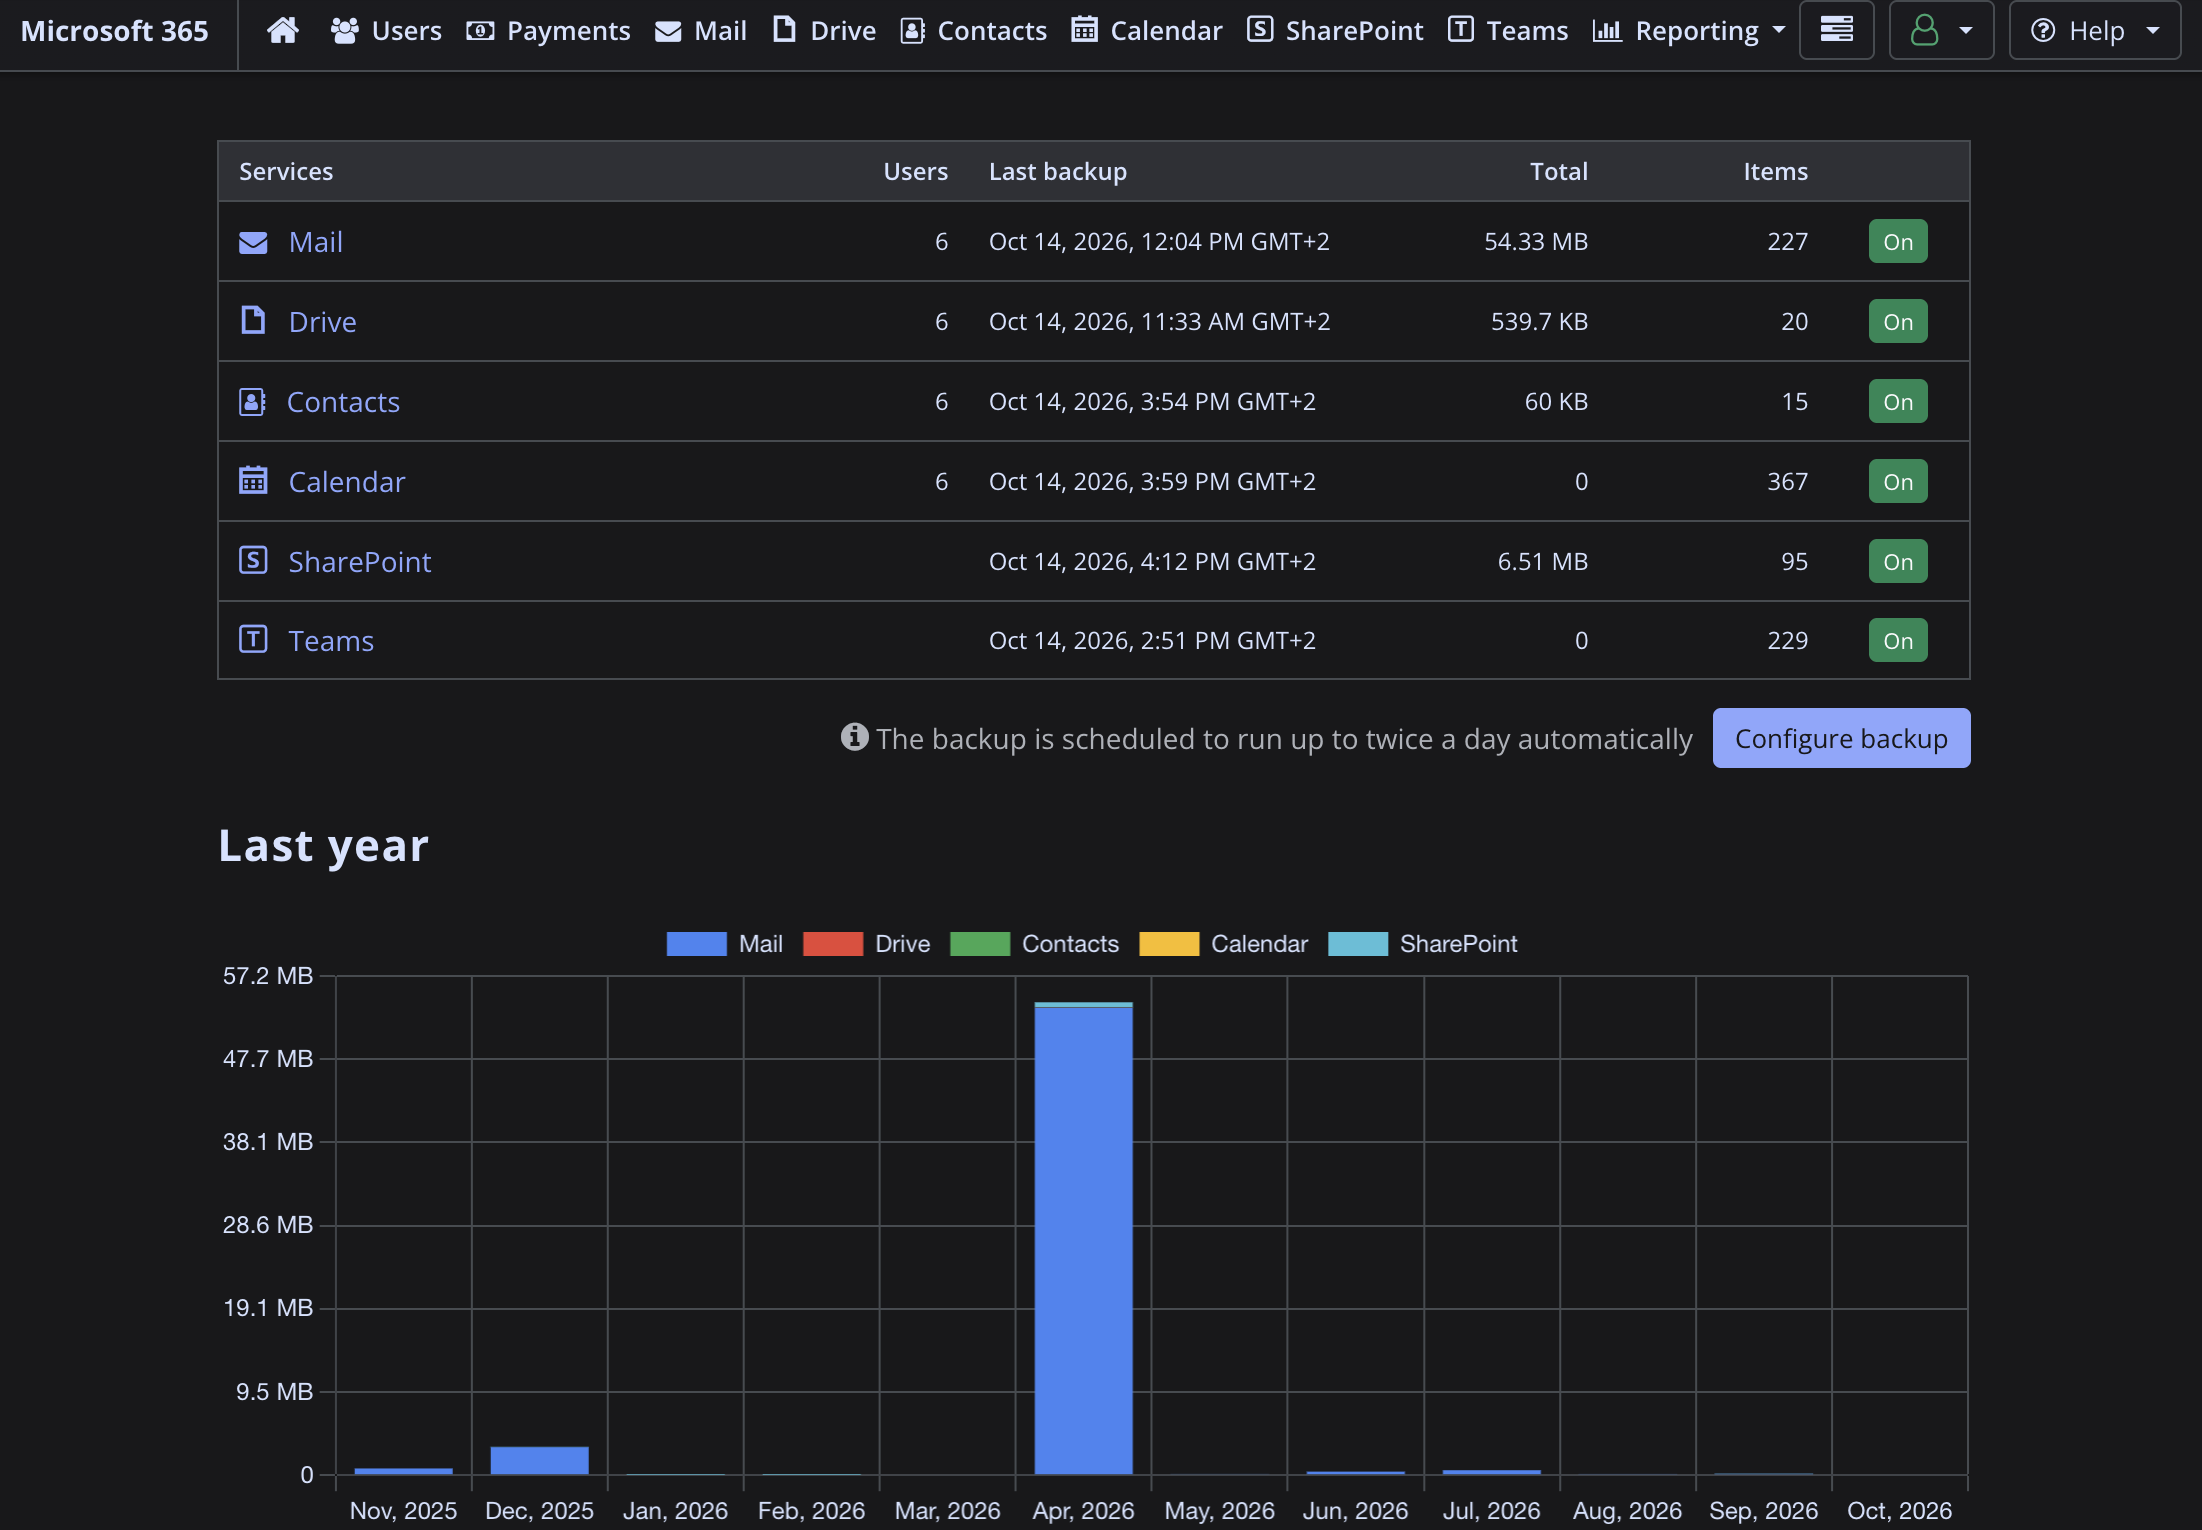Image resolution: width=2202 pixels, height=1530 pixels.
Task: Open the Calendar page from navbar
Action: [1147, 31]
